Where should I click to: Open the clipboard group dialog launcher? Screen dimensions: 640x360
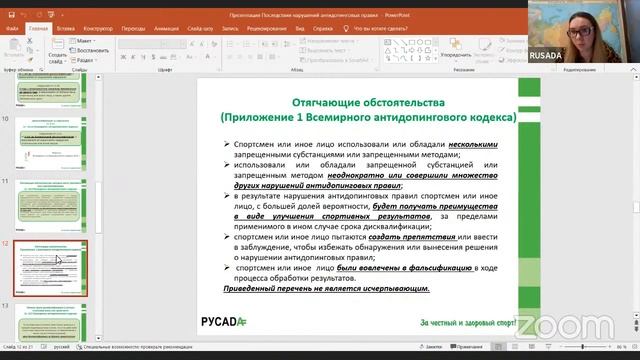pyautogui.click(x=41, y=70)
